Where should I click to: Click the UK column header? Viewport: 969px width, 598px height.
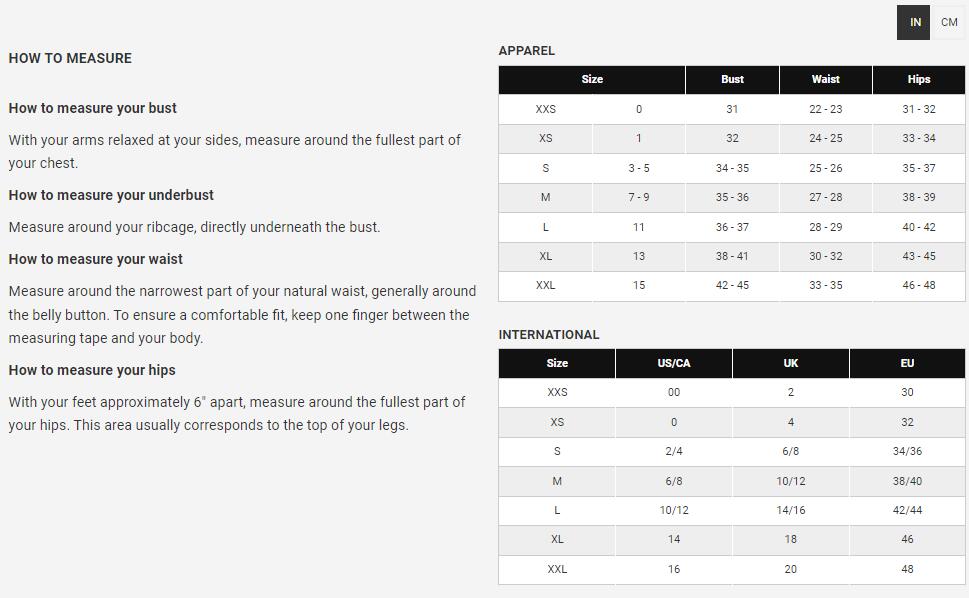pos(790,363)
